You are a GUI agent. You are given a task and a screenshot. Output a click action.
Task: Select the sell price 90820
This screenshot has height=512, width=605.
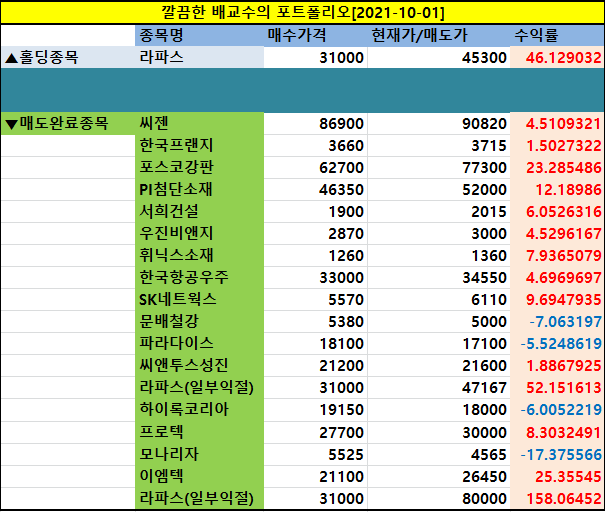[x=439, y=123]
